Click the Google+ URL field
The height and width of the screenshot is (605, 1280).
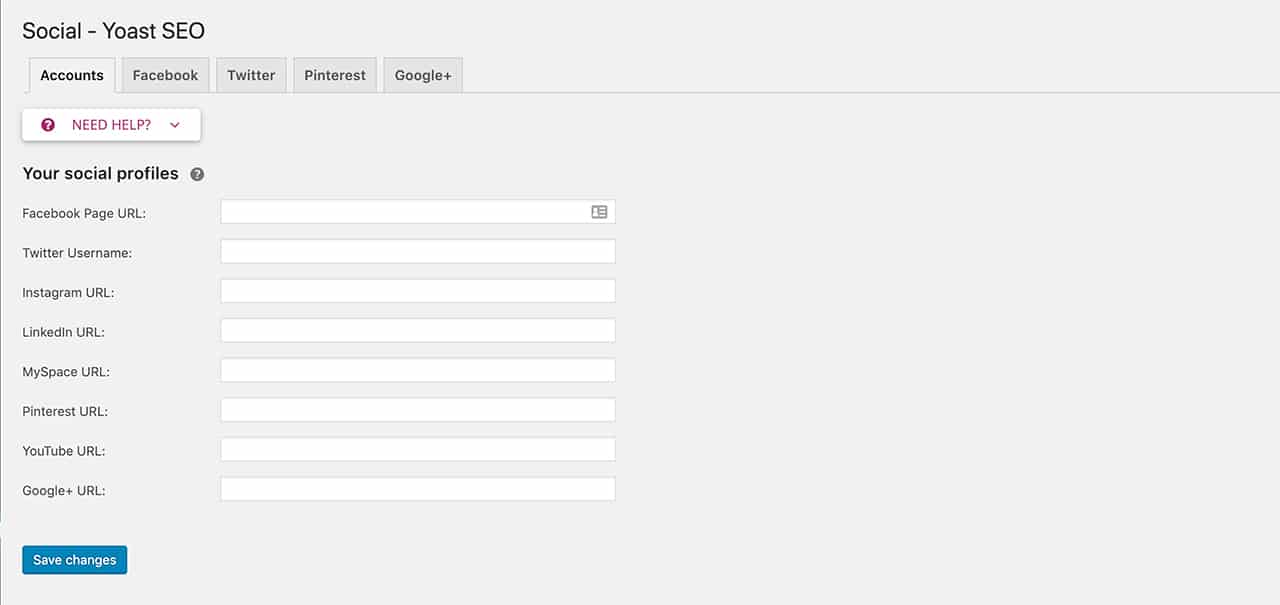coord(418,490)
